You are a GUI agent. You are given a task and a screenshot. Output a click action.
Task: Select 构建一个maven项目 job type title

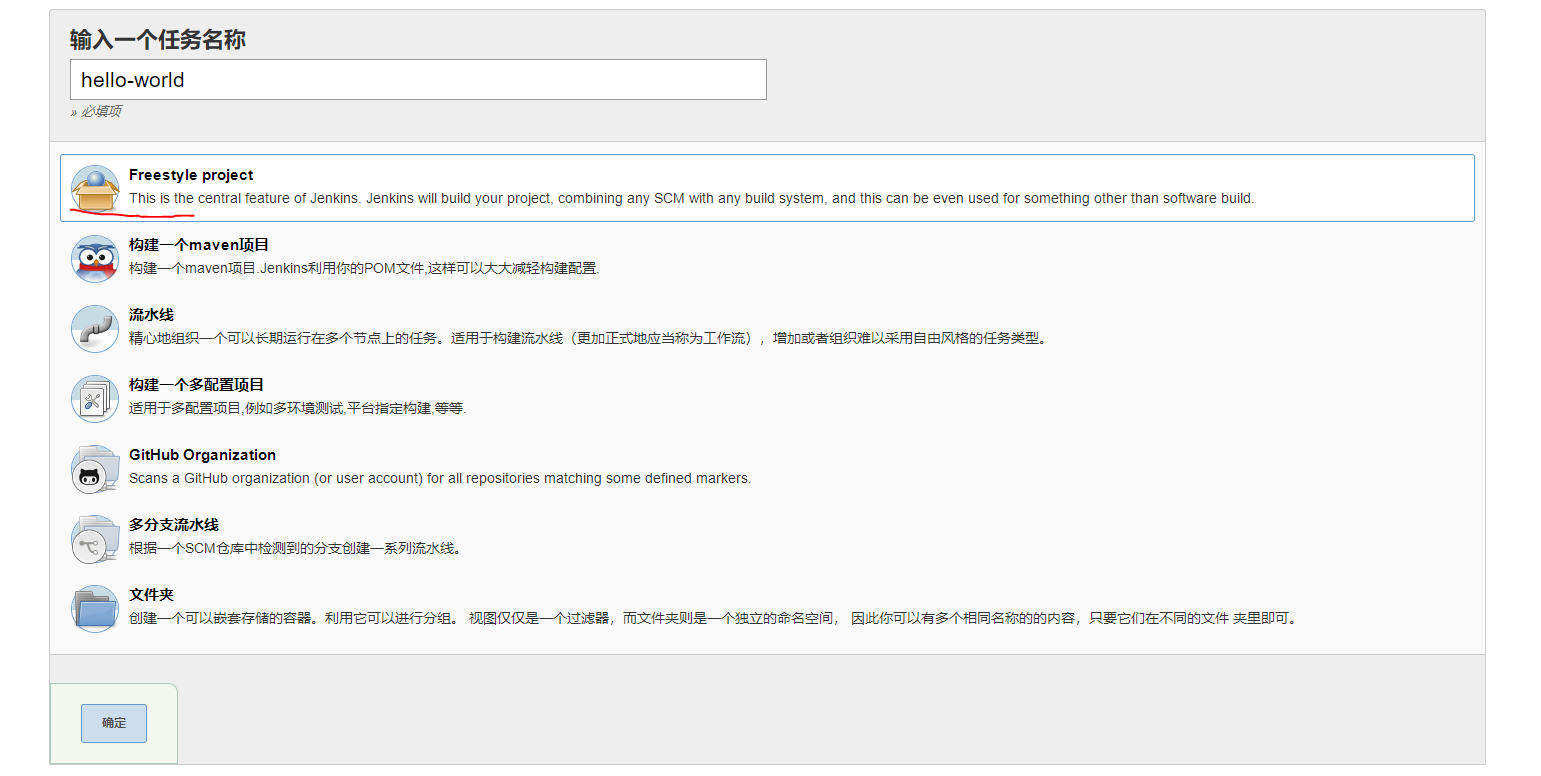pos(199,245)
